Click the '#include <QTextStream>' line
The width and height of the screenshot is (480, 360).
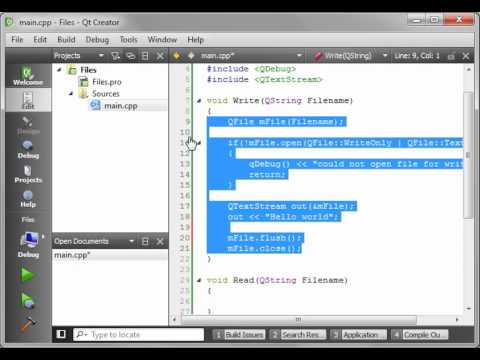(x=264, y=80)
